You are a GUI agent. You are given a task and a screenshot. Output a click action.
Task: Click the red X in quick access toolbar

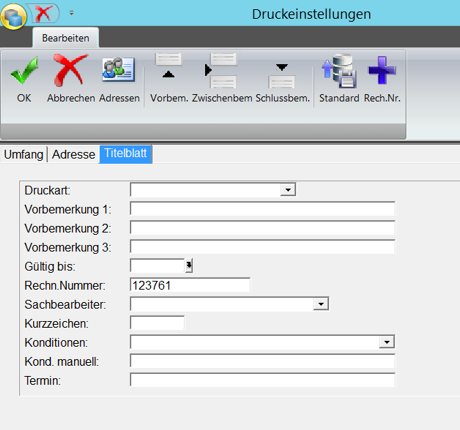coord(44,13)
